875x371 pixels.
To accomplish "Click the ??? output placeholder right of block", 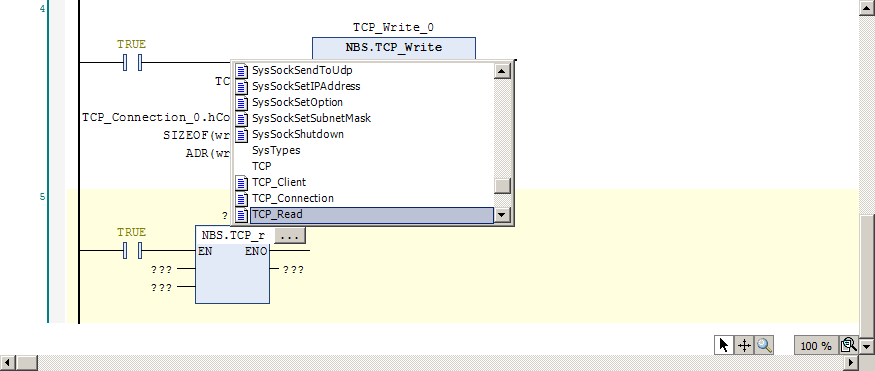I will click(x=294, y=269).
